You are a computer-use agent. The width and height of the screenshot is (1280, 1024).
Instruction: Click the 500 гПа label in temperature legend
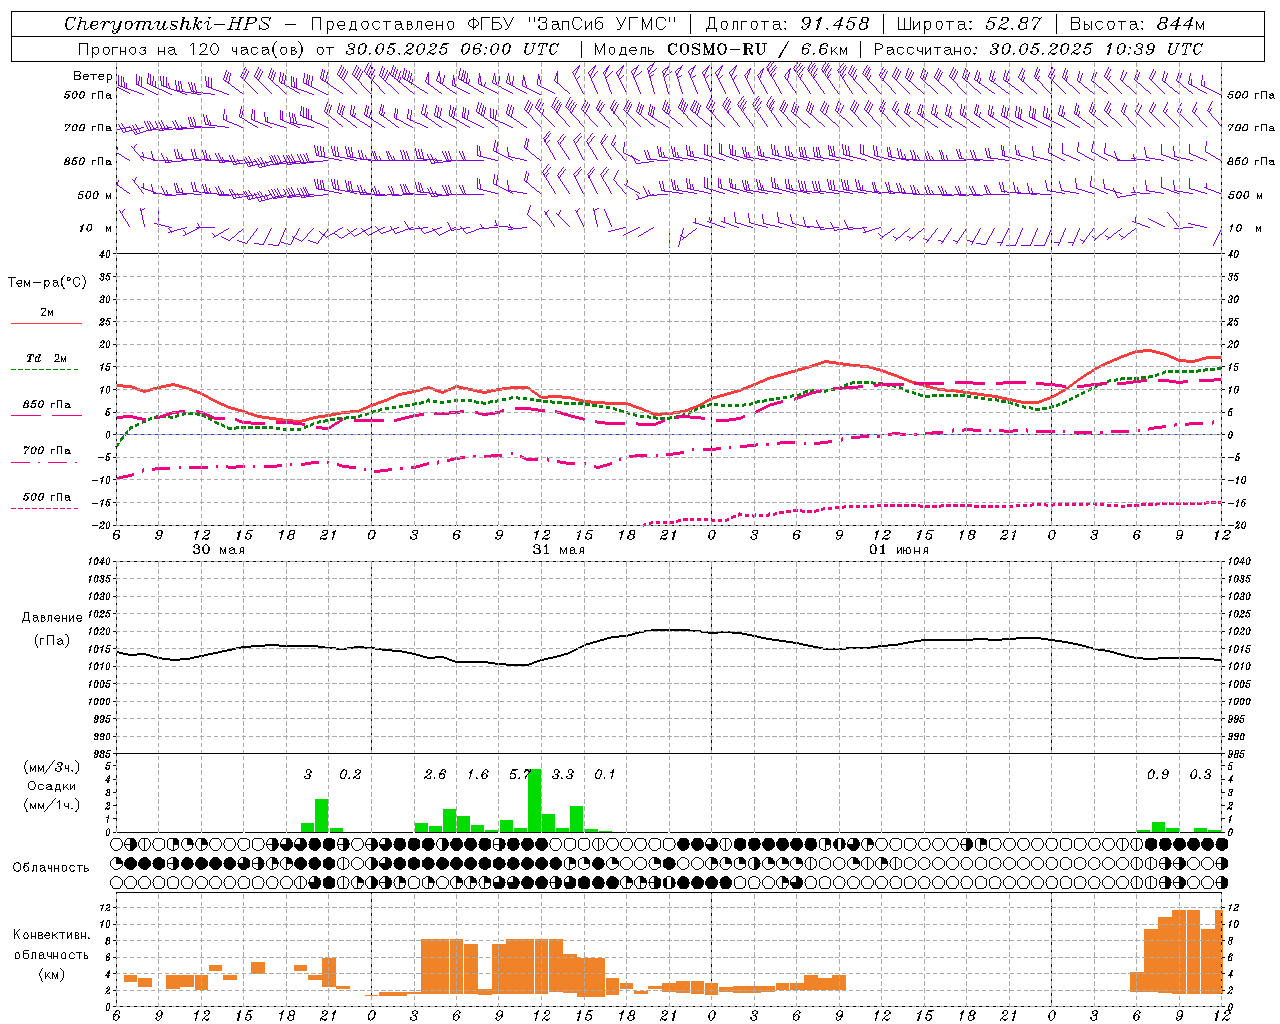pos(47,497)
